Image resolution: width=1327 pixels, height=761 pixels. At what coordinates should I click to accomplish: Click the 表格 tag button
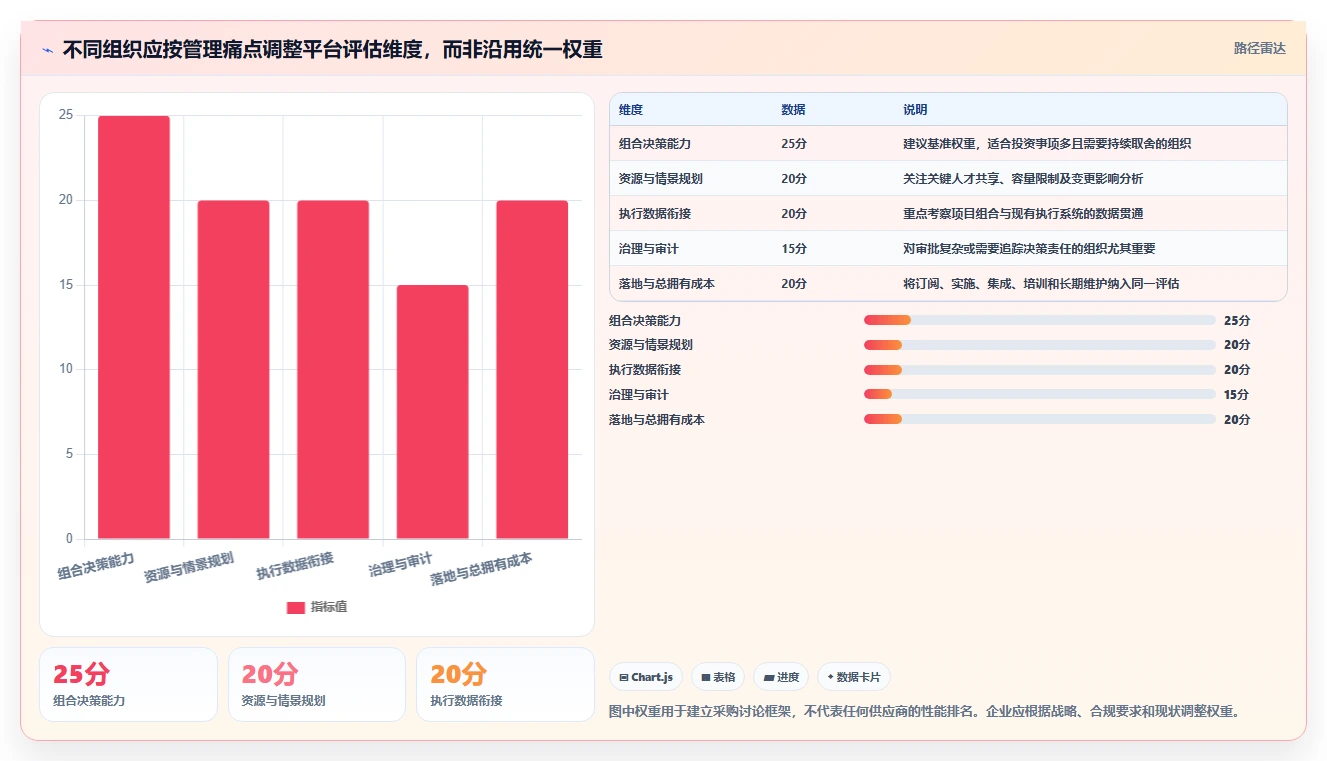pyautogui.click(x=718, y=677)
